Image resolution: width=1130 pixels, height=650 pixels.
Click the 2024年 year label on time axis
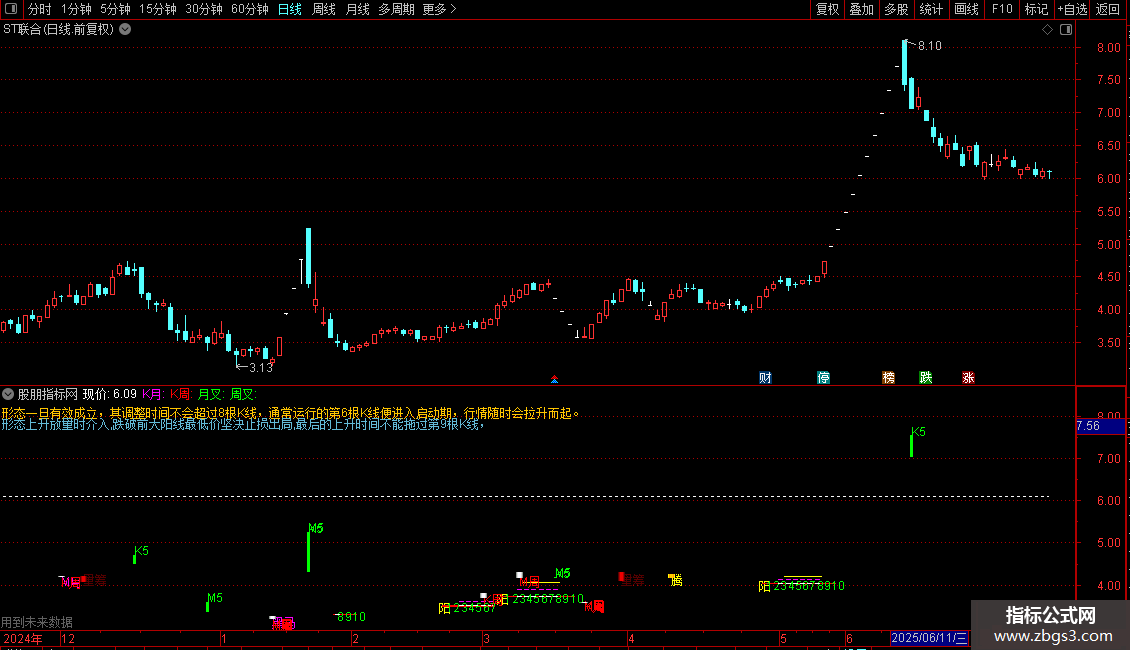(23, 638)
